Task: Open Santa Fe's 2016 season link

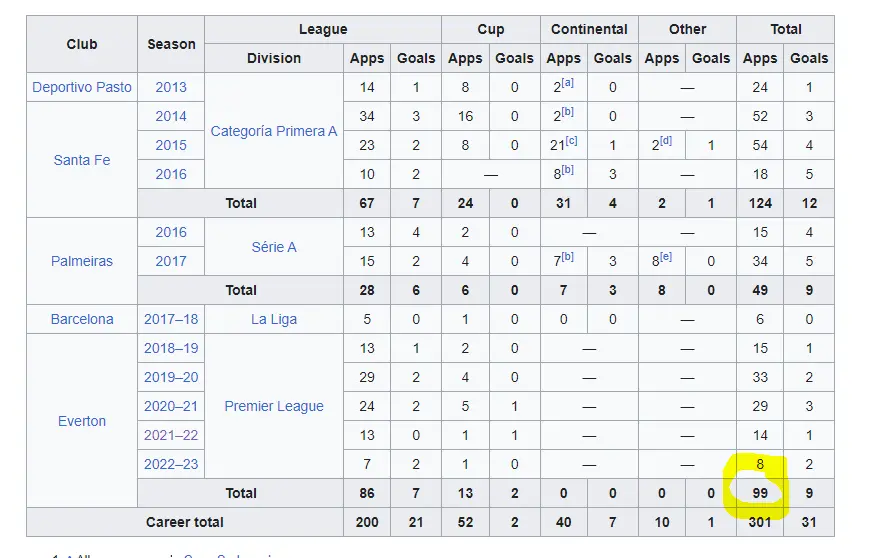Action: (171, 174)
